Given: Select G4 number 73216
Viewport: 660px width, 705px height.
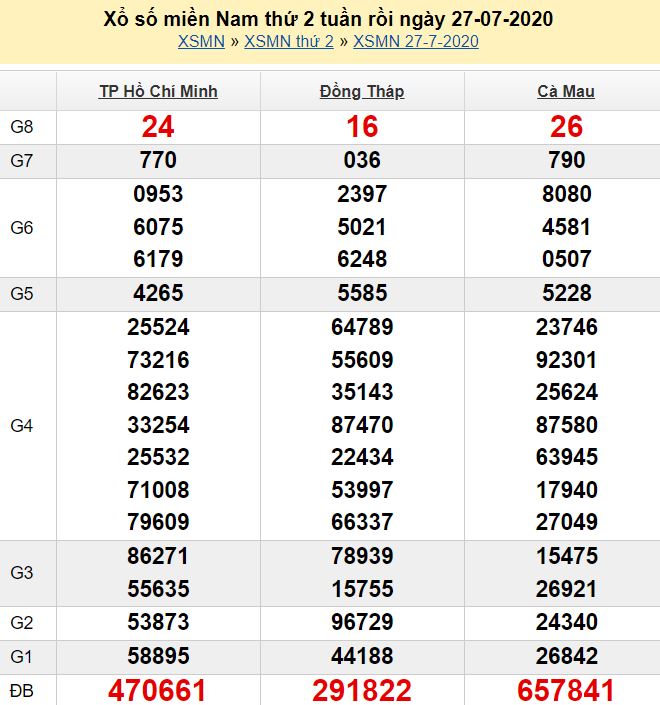Looking at the screenshot, I should pyautogui.click(x=158, y=360).
